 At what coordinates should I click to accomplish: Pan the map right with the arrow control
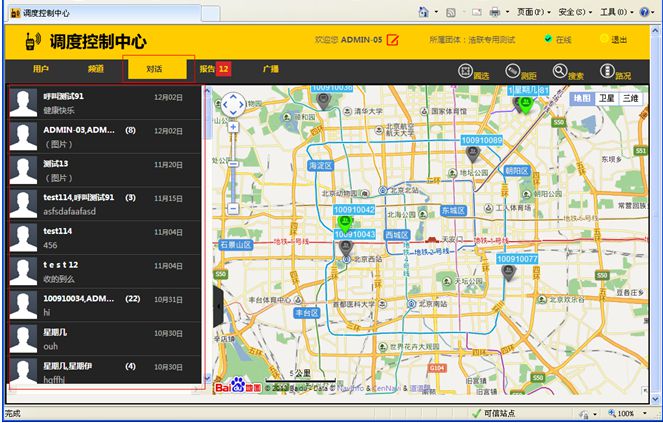[x=241, y=104]
